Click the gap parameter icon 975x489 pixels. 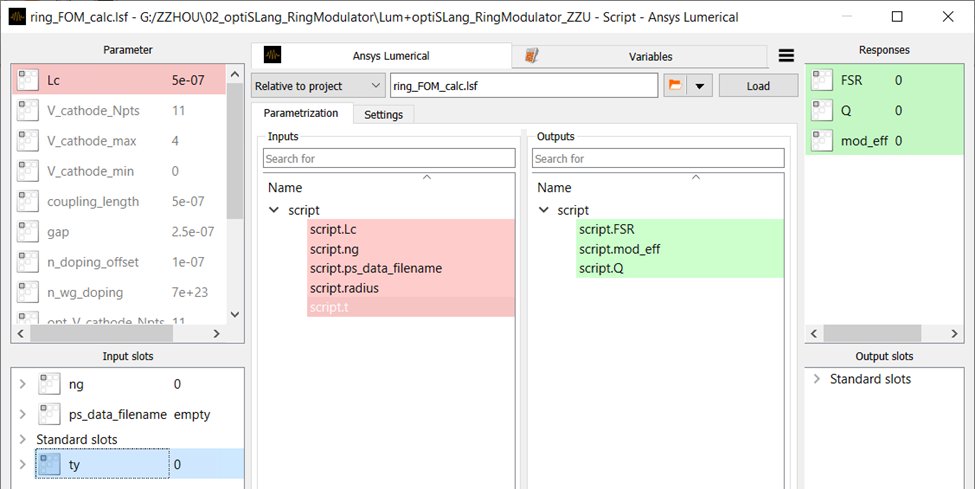coord(28,232)
